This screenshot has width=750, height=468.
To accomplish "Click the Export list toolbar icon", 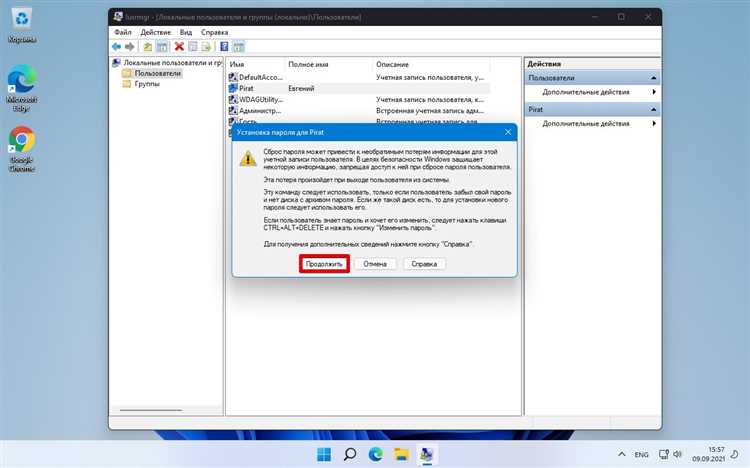I will pyautogui.click(x=206, y=46).
